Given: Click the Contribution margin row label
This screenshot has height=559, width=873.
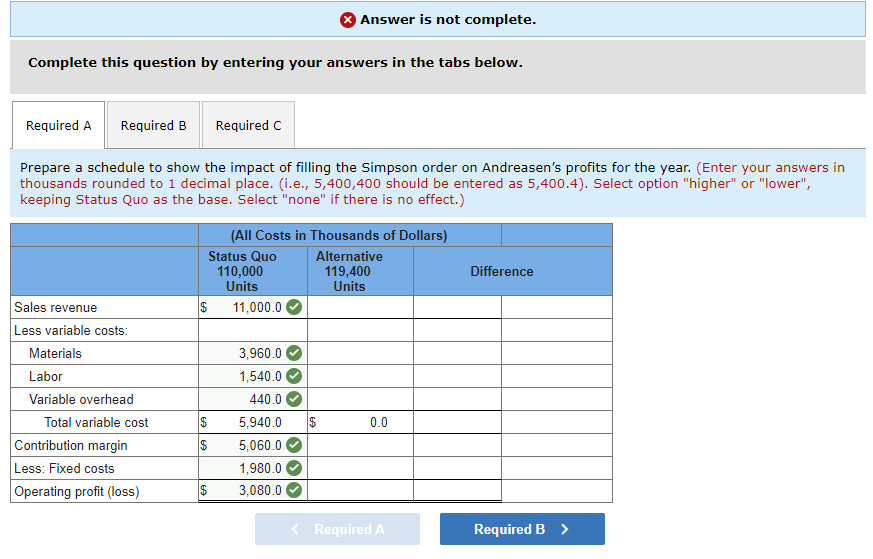Looking at the screenshot, I should 71,445.
